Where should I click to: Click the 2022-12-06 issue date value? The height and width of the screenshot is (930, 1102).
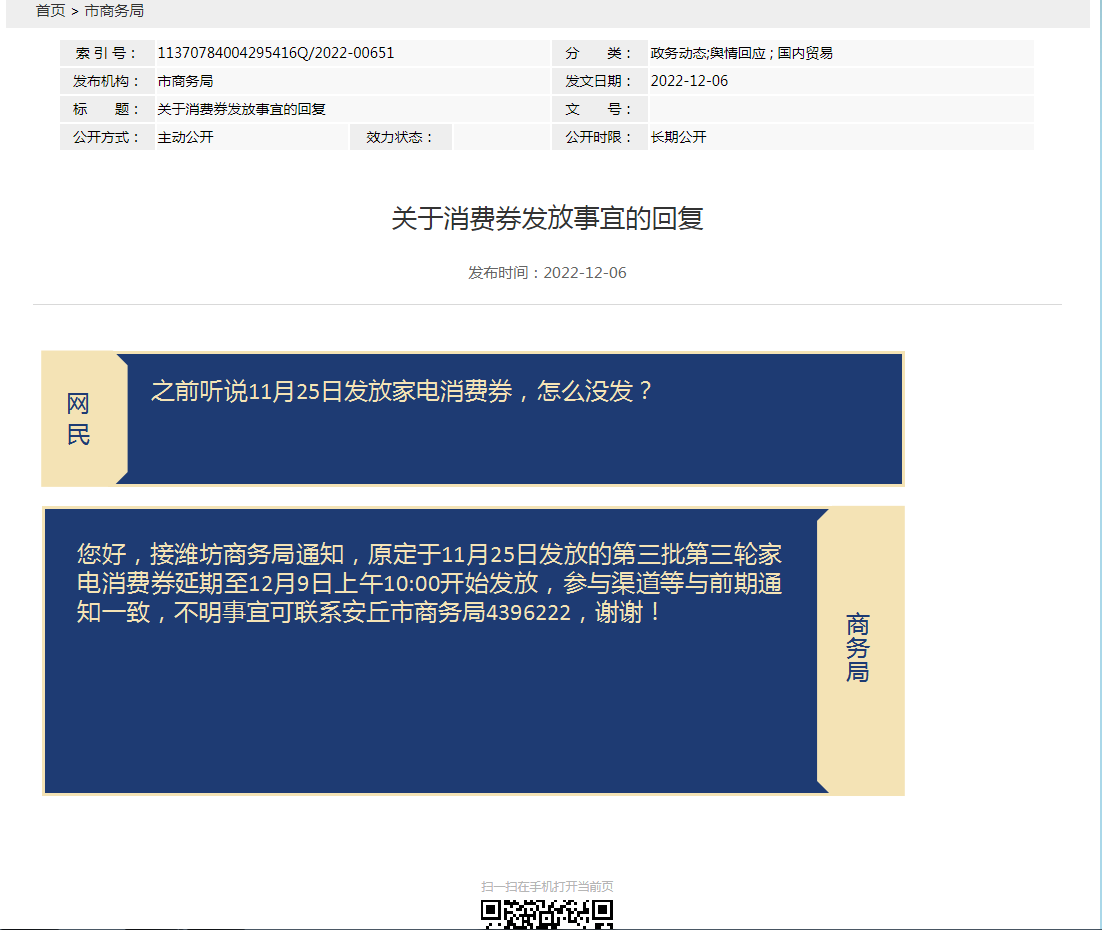pos(689,81)
